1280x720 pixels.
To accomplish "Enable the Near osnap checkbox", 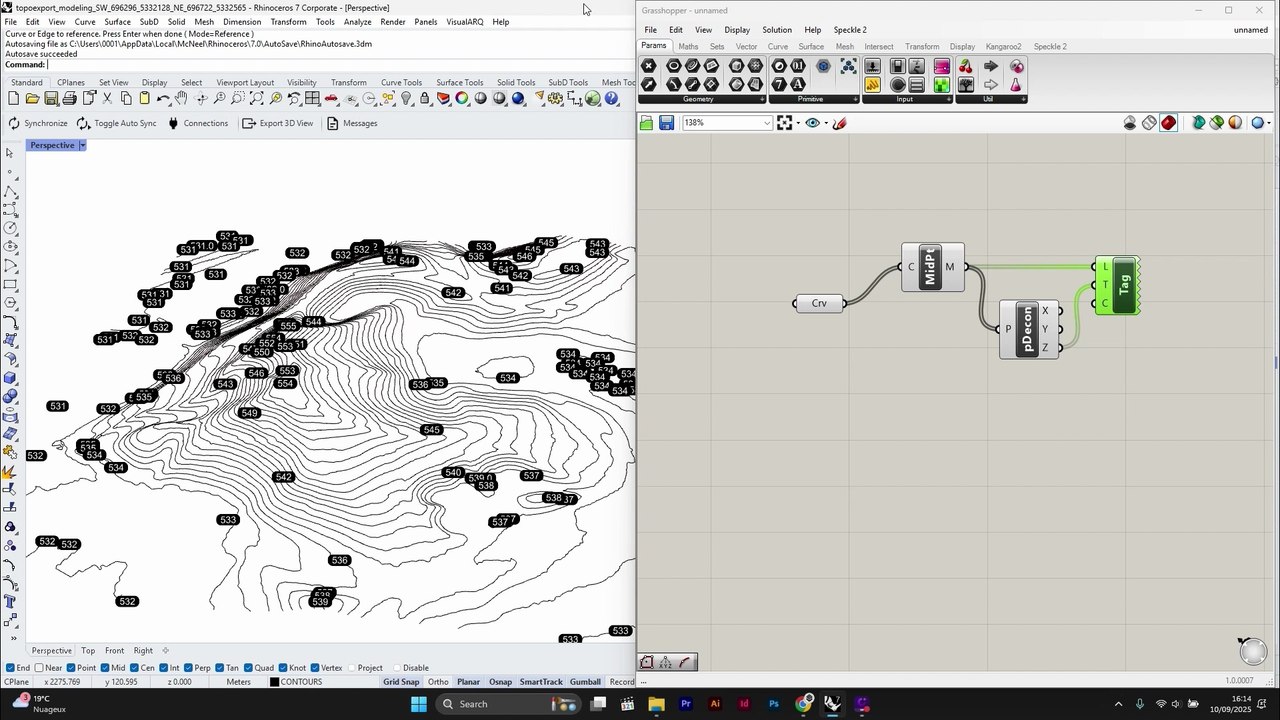I will tap(39, 668).
